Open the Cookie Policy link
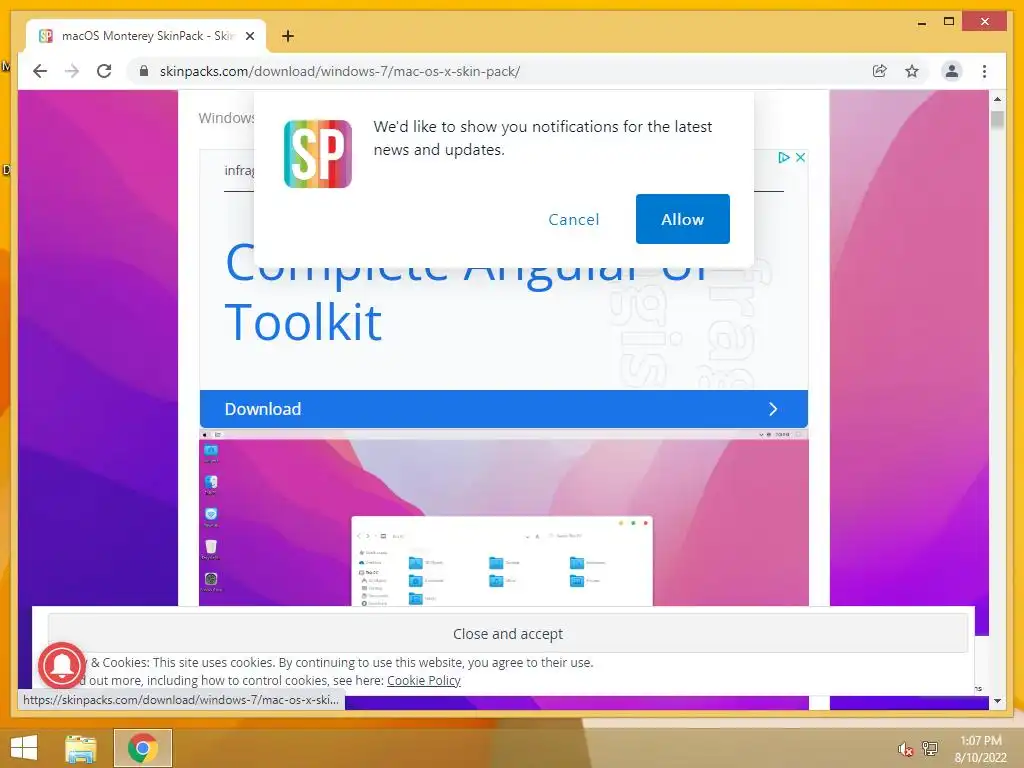Image resolution: width=1024 pixels, height=768 pixels. tap(424, 680)
